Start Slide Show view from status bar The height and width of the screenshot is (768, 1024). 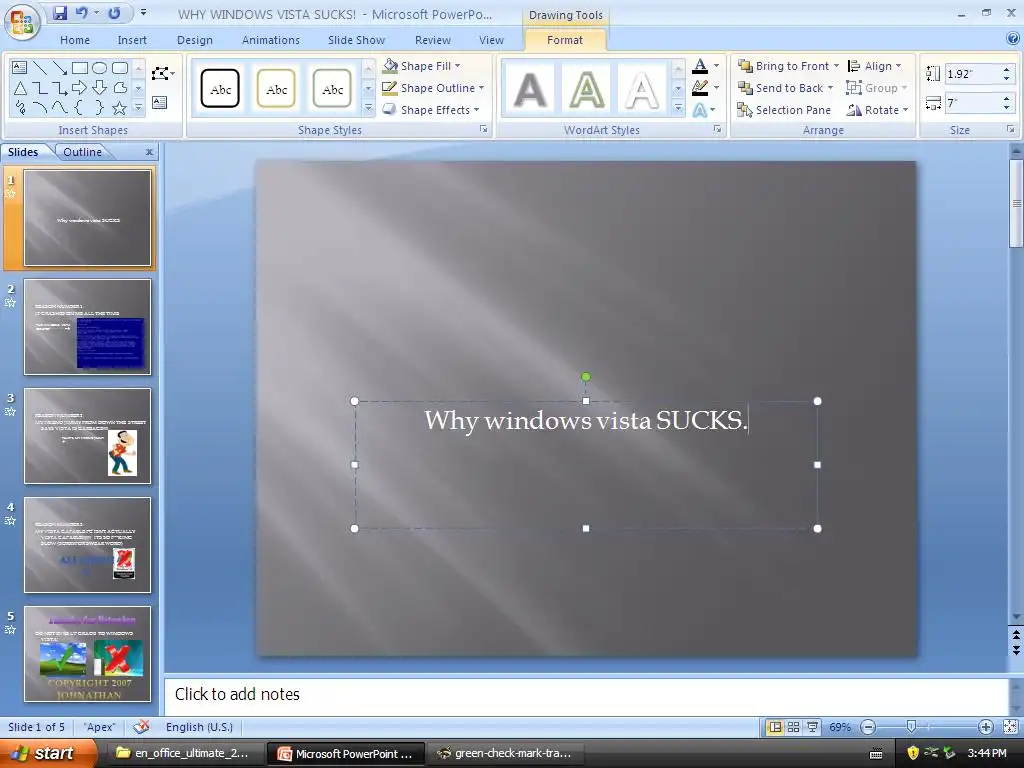[x=812, y=727]
